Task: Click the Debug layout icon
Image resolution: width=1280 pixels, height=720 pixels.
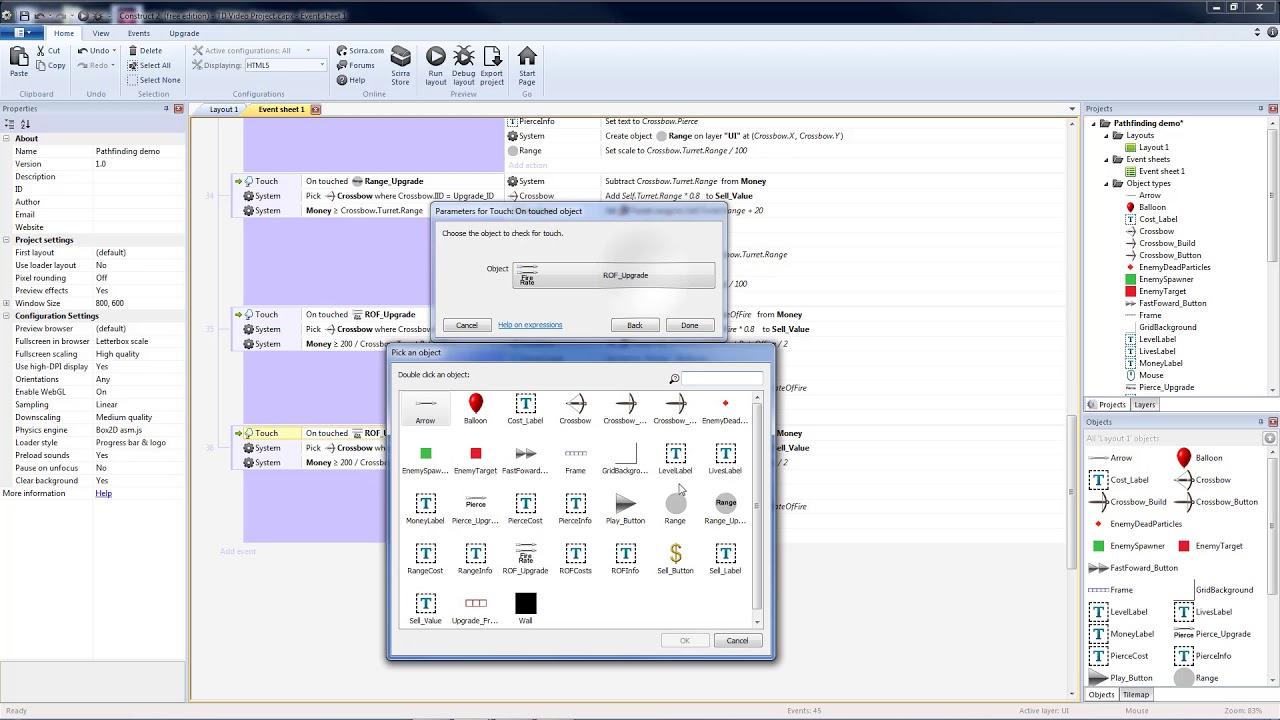Action: point(464,57)
